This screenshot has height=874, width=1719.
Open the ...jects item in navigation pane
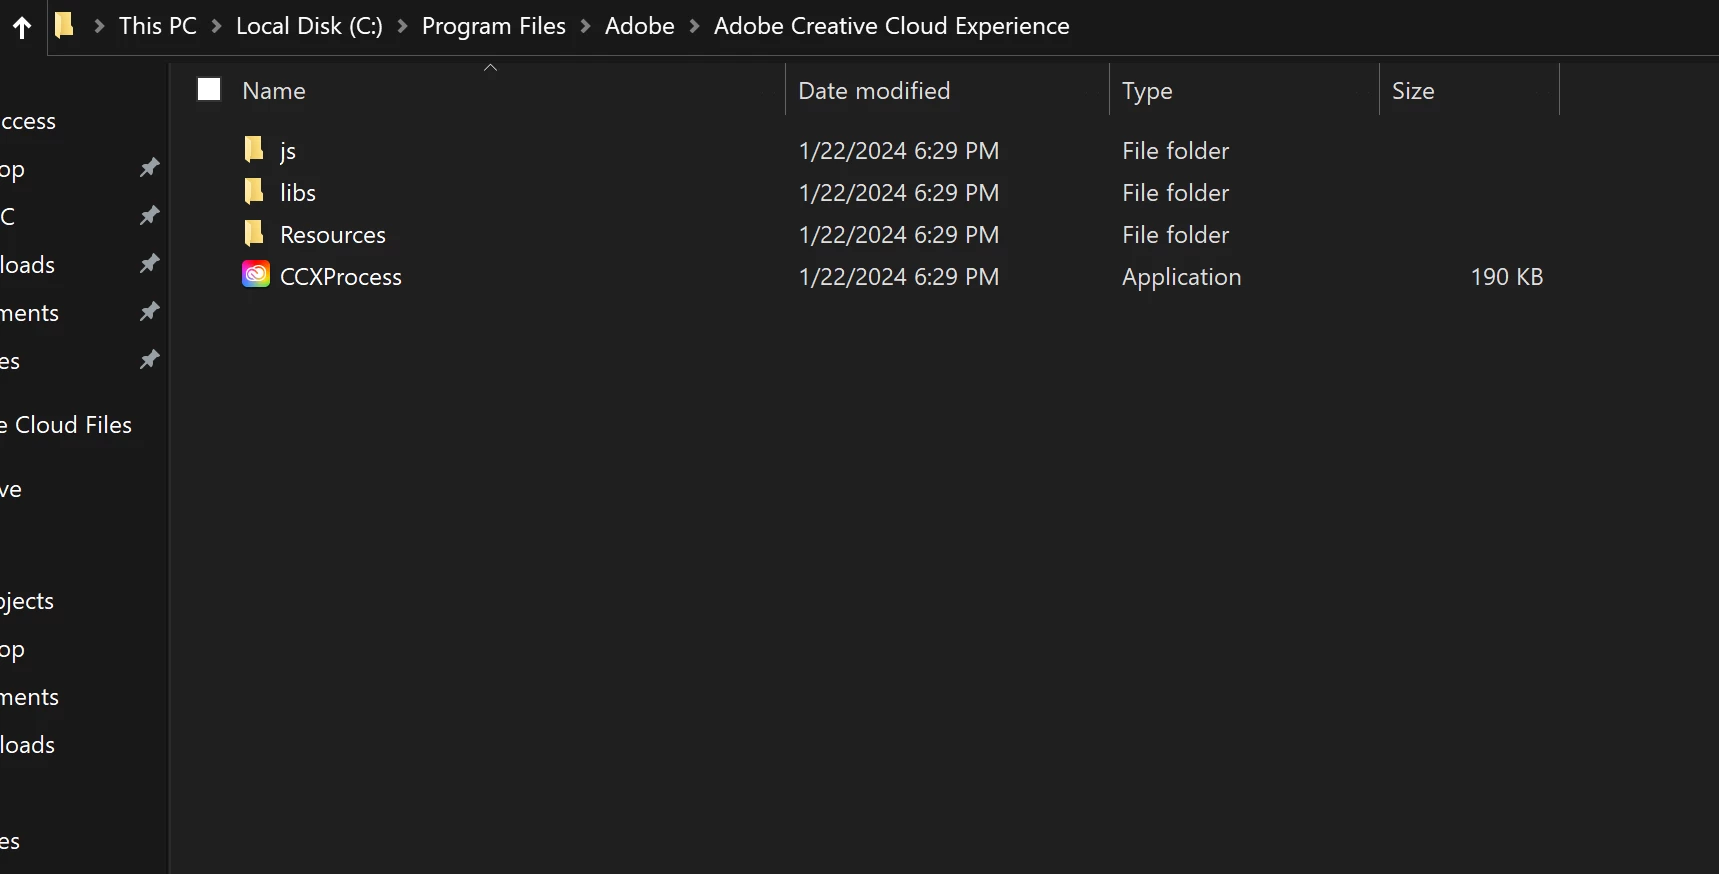tap(27, 601)
